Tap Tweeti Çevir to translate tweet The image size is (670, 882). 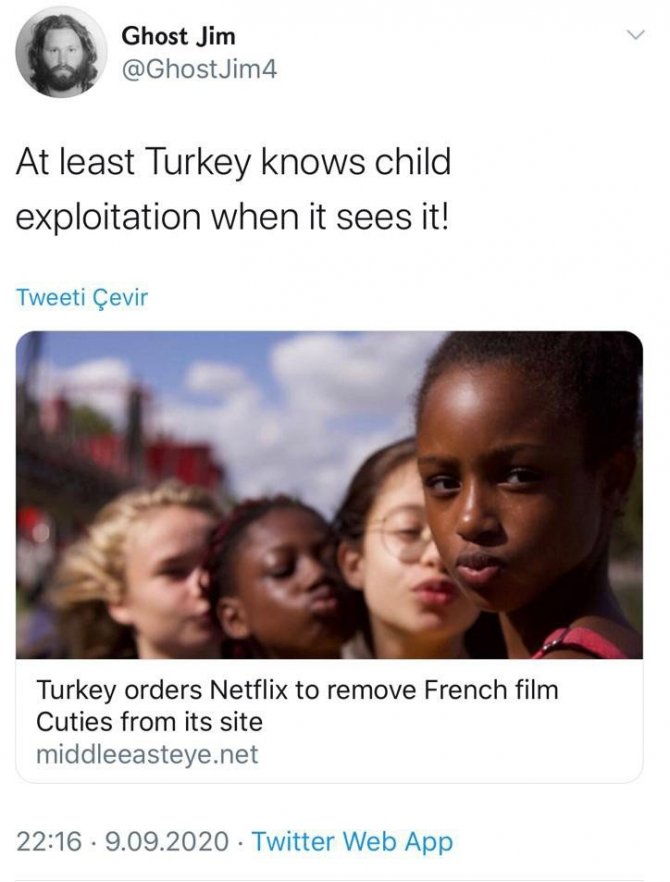[82, 298]
